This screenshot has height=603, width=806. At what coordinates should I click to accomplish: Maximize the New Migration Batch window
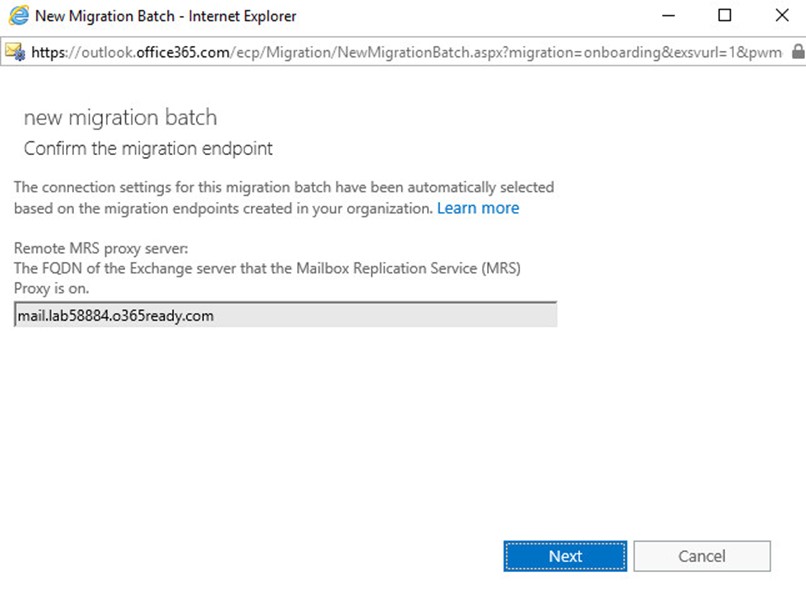point(725,15)
